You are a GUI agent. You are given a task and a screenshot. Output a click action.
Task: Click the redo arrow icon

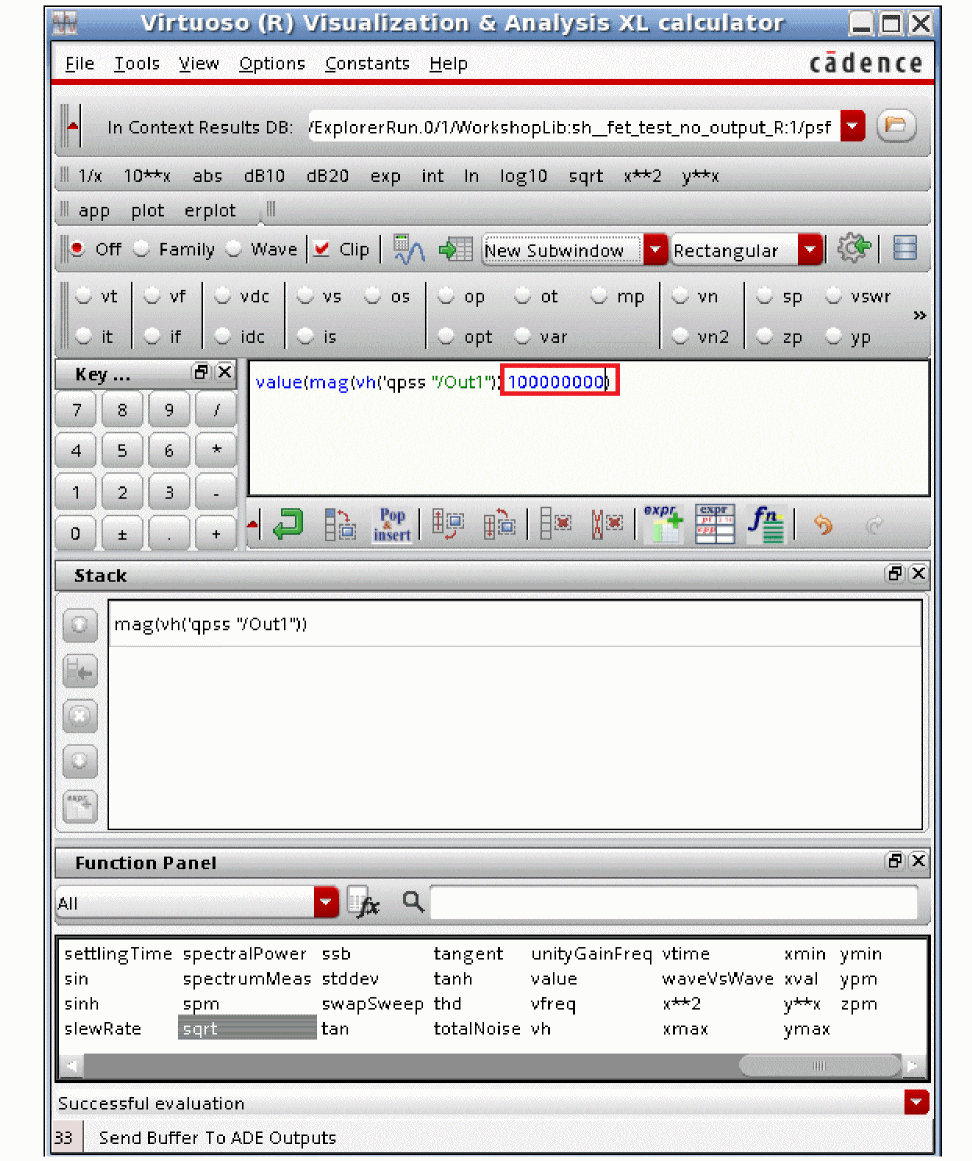tap(874, 525)
